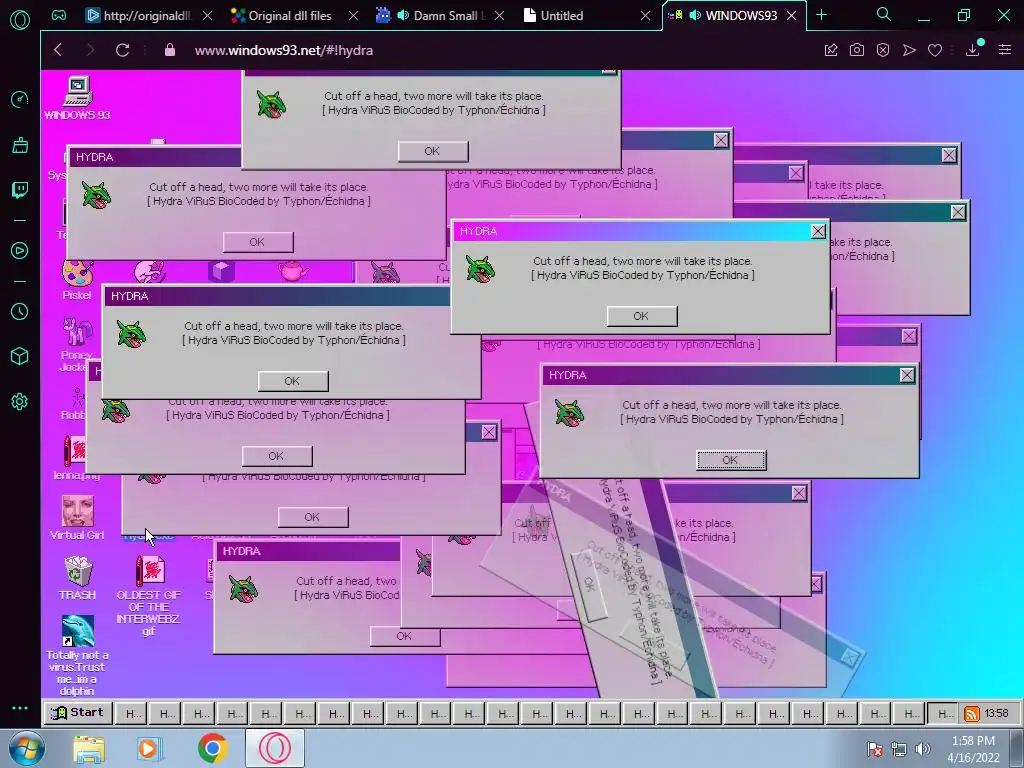The height and width of the screenshot is (768, 1024).
Task: Click the edit pencil icon in address bar
Action: [x=831, y=50]
